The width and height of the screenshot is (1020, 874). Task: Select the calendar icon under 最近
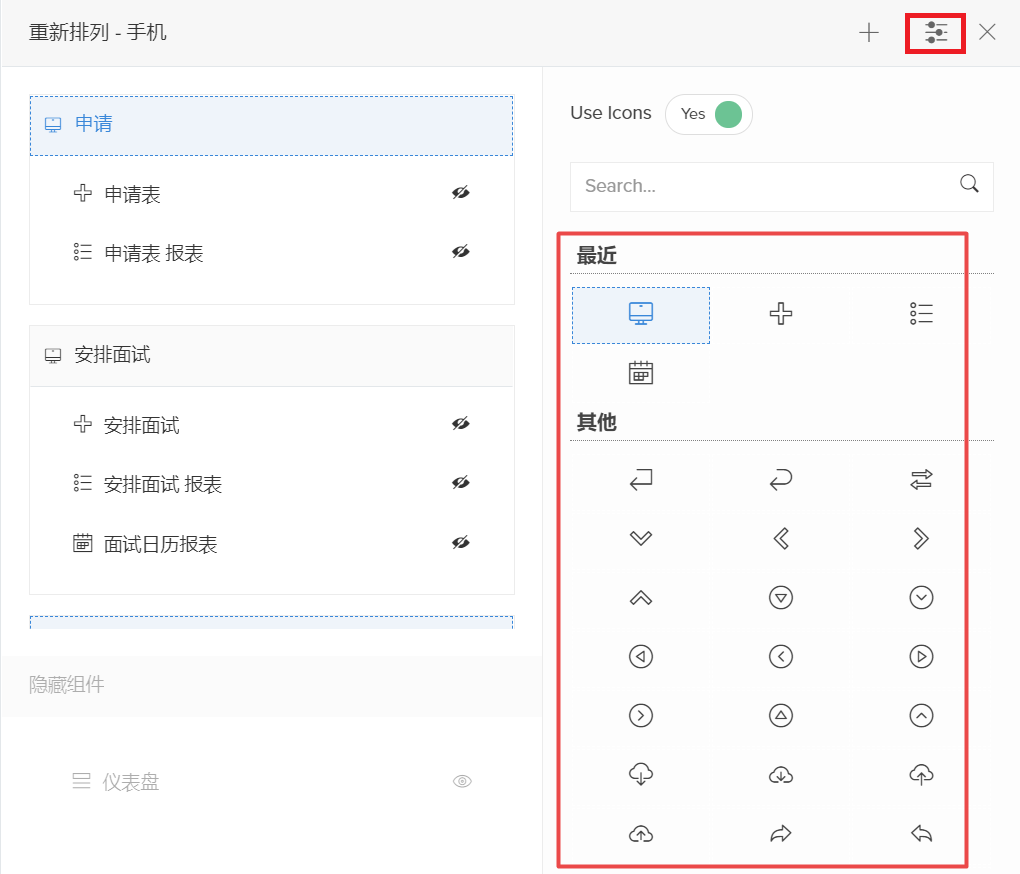641,373
